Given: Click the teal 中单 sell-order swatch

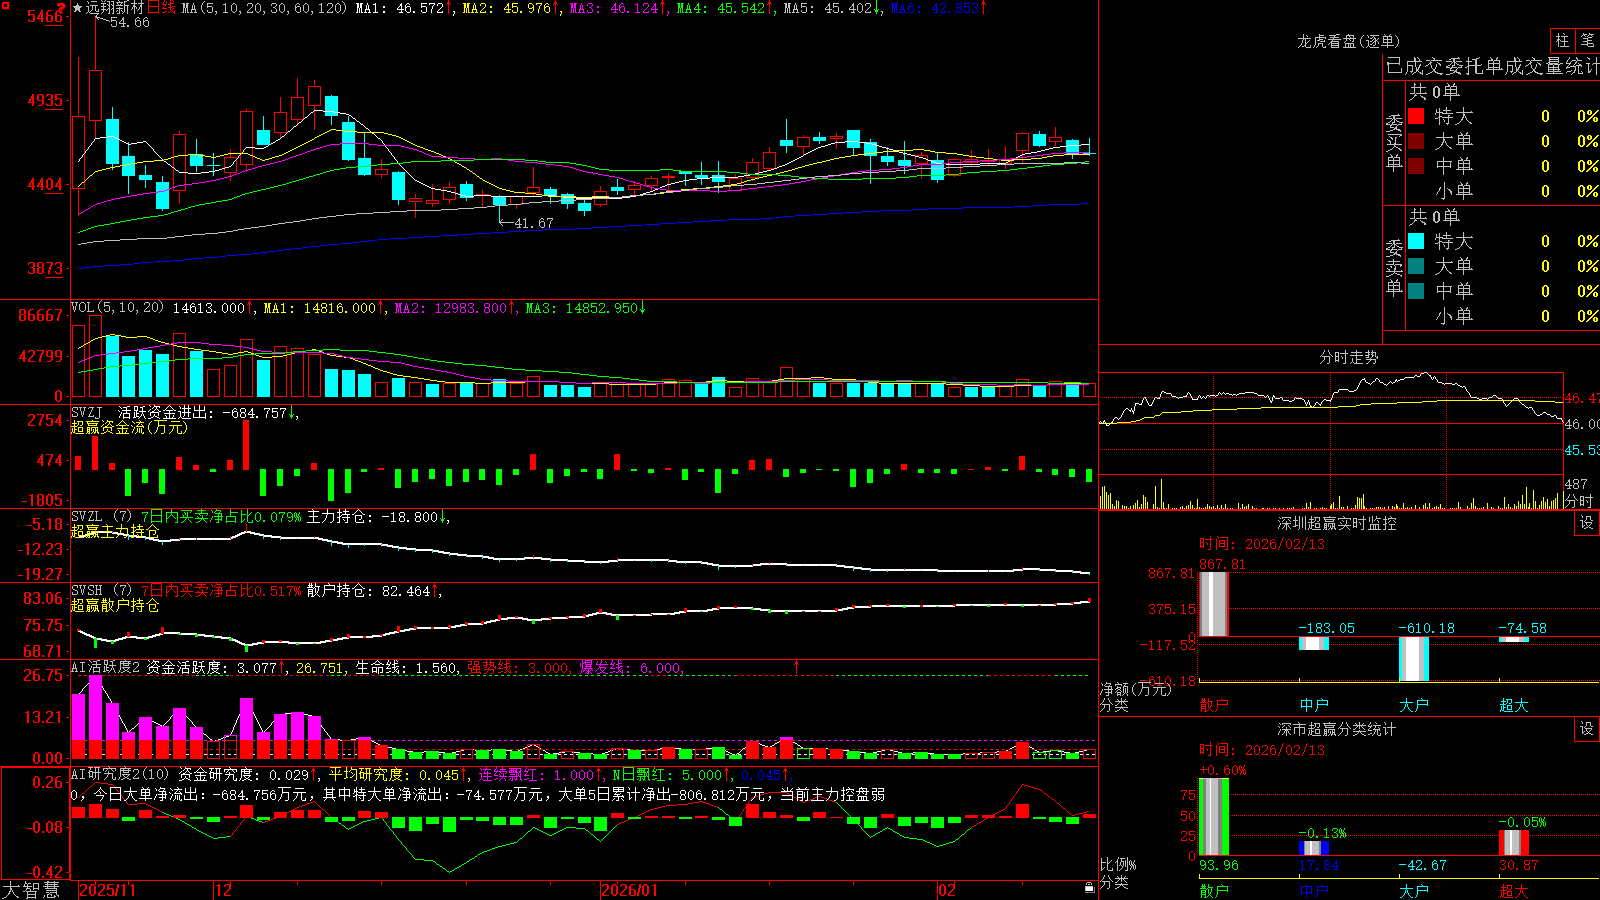Looking at the screenshot, I should (x=1416, y=290).
